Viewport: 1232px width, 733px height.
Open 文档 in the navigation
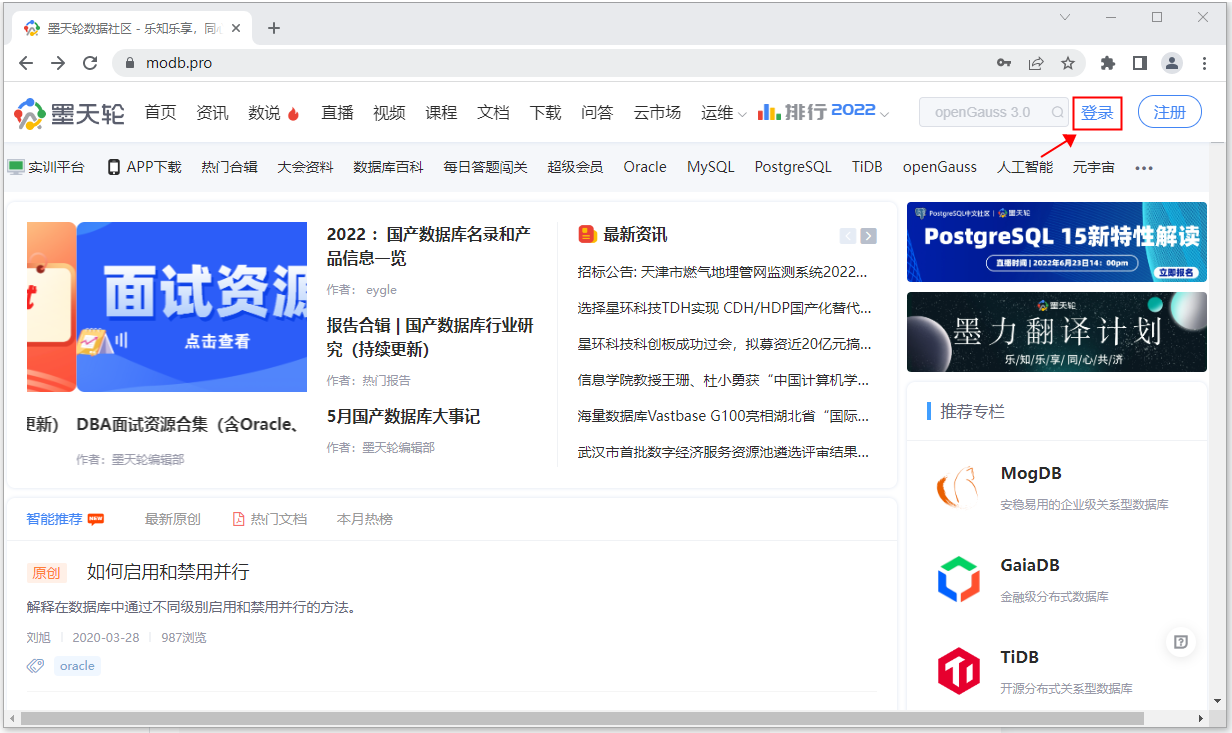pyautogui.click(x=493, y=113)
